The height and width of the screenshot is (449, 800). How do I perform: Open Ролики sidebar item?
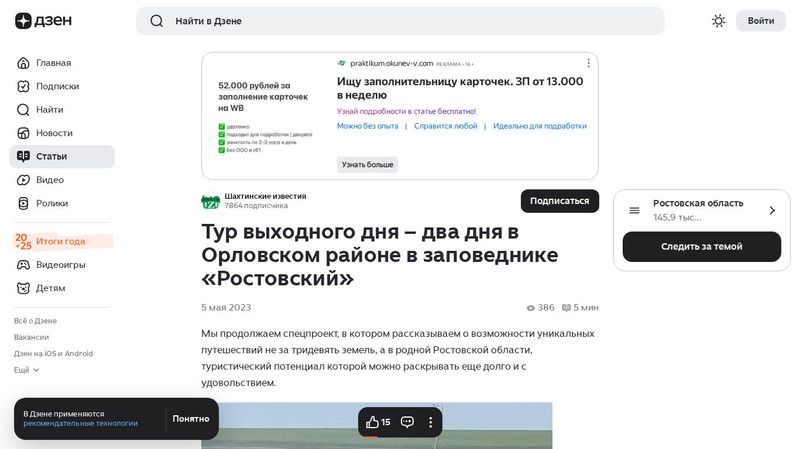(51, 203)
